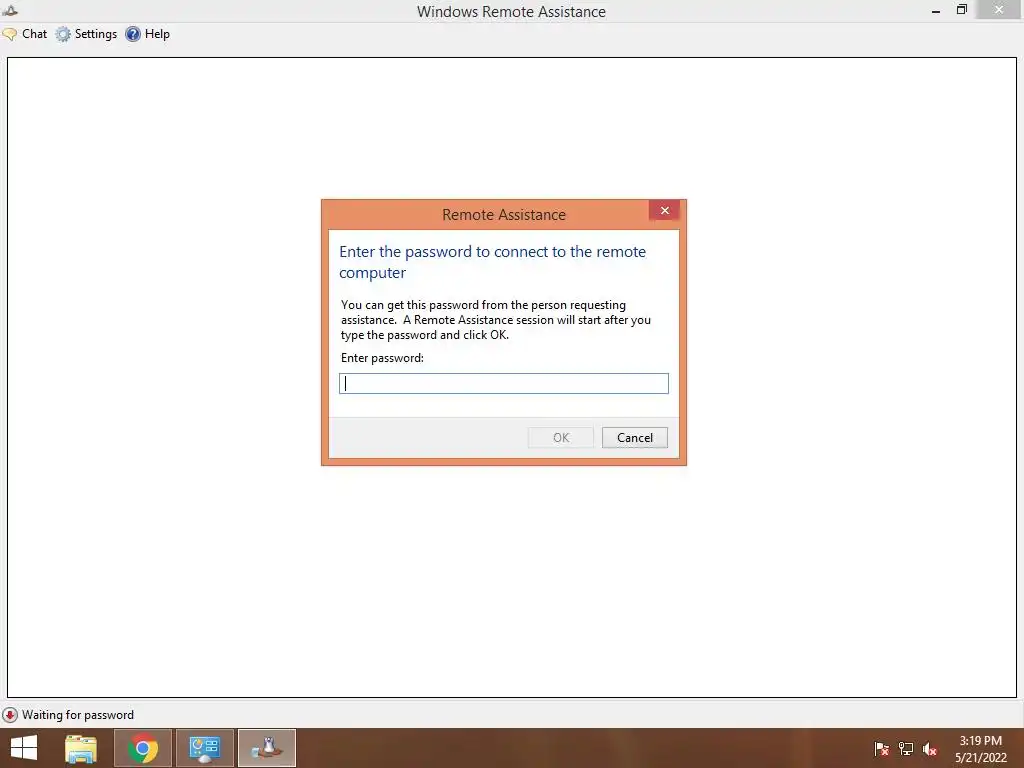
Task: Open Control Panel taskbar icon
Action: pyautogui.click(x=204, y=748)
